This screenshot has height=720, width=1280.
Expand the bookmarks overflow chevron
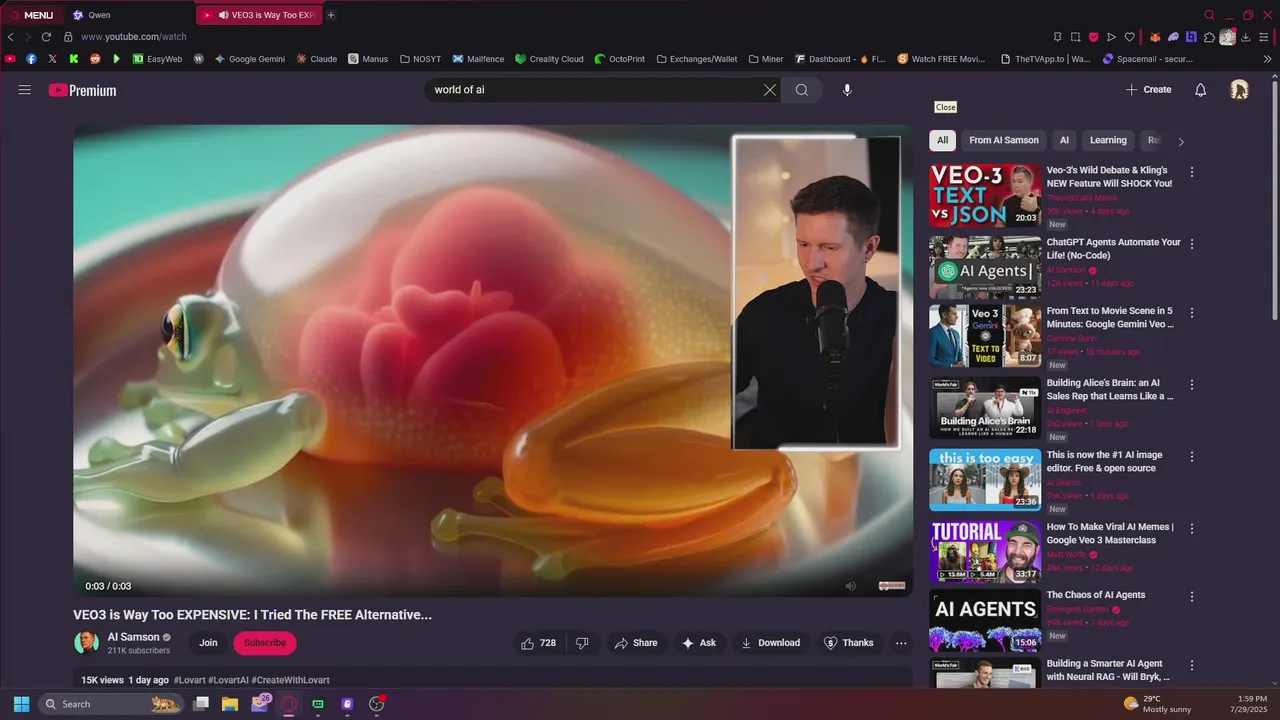point(1268,59)
